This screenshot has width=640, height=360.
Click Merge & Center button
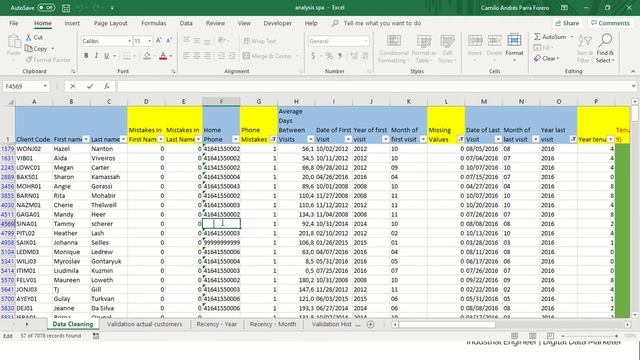tap(267, 56)
